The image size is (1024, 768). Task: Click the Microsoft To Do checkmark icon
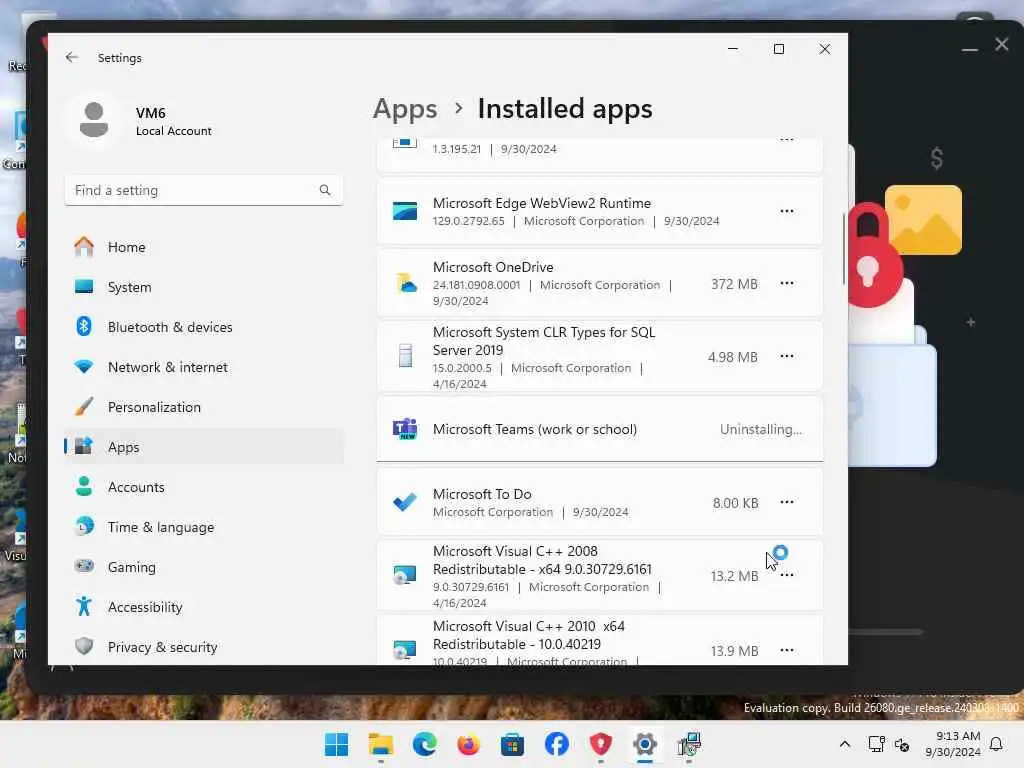tap(405, 502)
